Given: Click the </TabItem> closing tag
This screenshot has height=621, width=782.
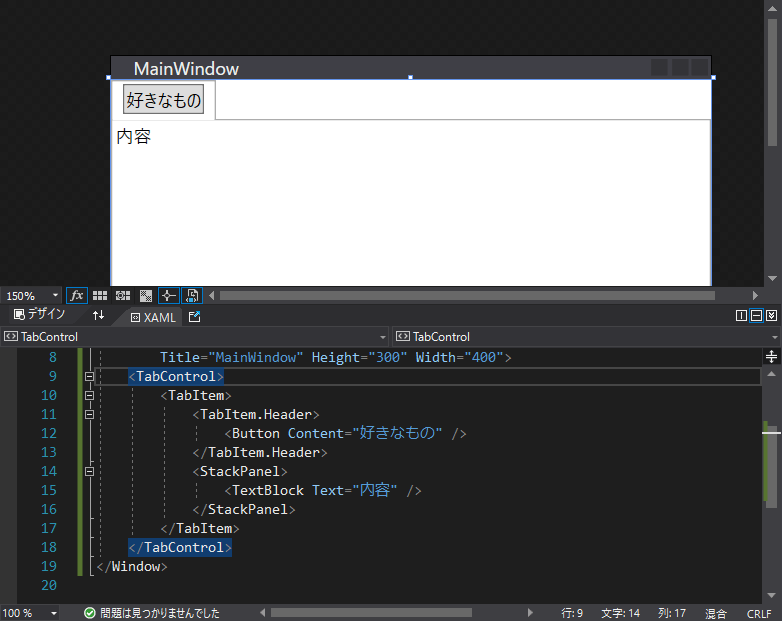Looking at the screenshot, I should 200,529.
